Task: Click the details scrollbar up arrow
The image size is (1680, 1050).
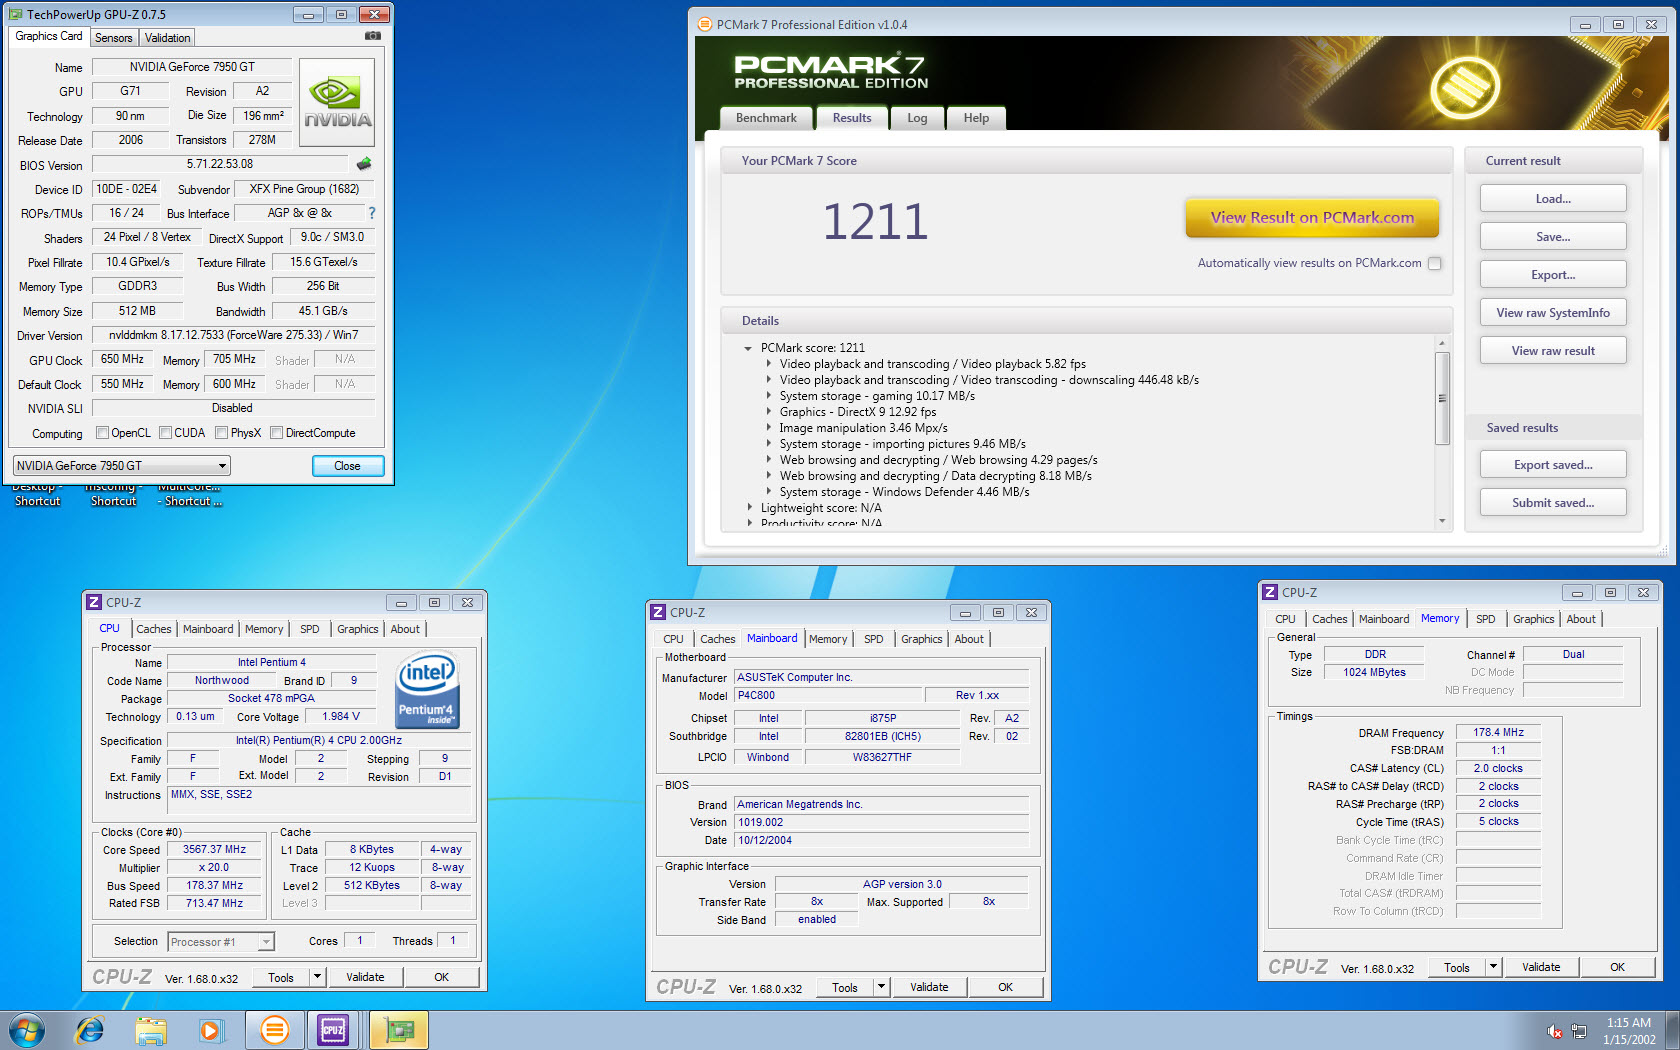Action: pyautogui.click(x=1442, y=343)
